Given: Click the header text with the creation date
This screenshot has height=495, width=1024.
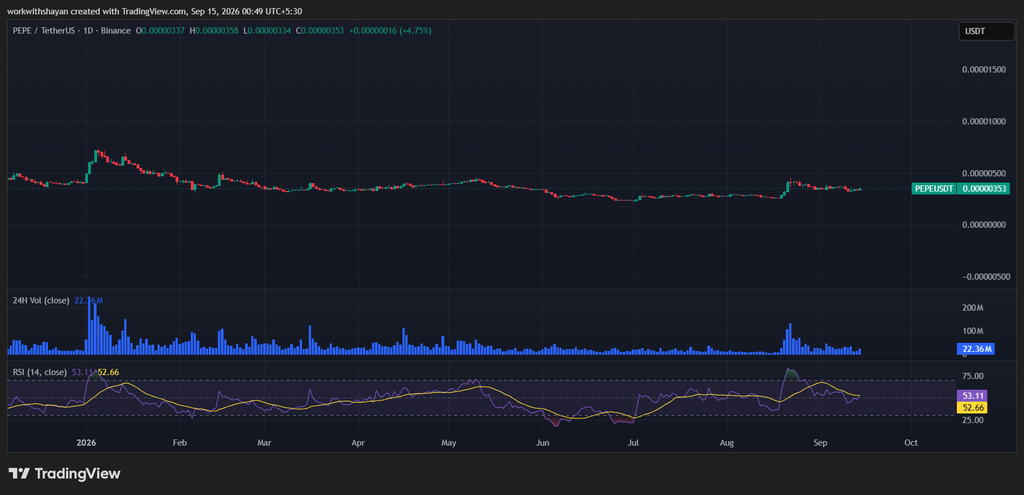Looking at the screenshot, I should click(x=155, y=11).
